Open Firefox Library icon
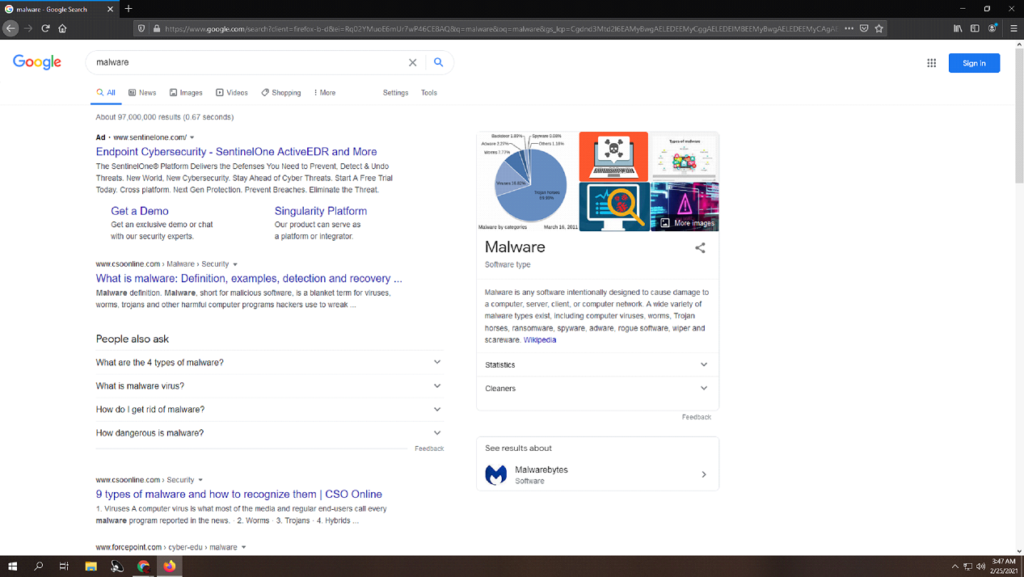The image size is (1024, 577). (x=957, y=28)
